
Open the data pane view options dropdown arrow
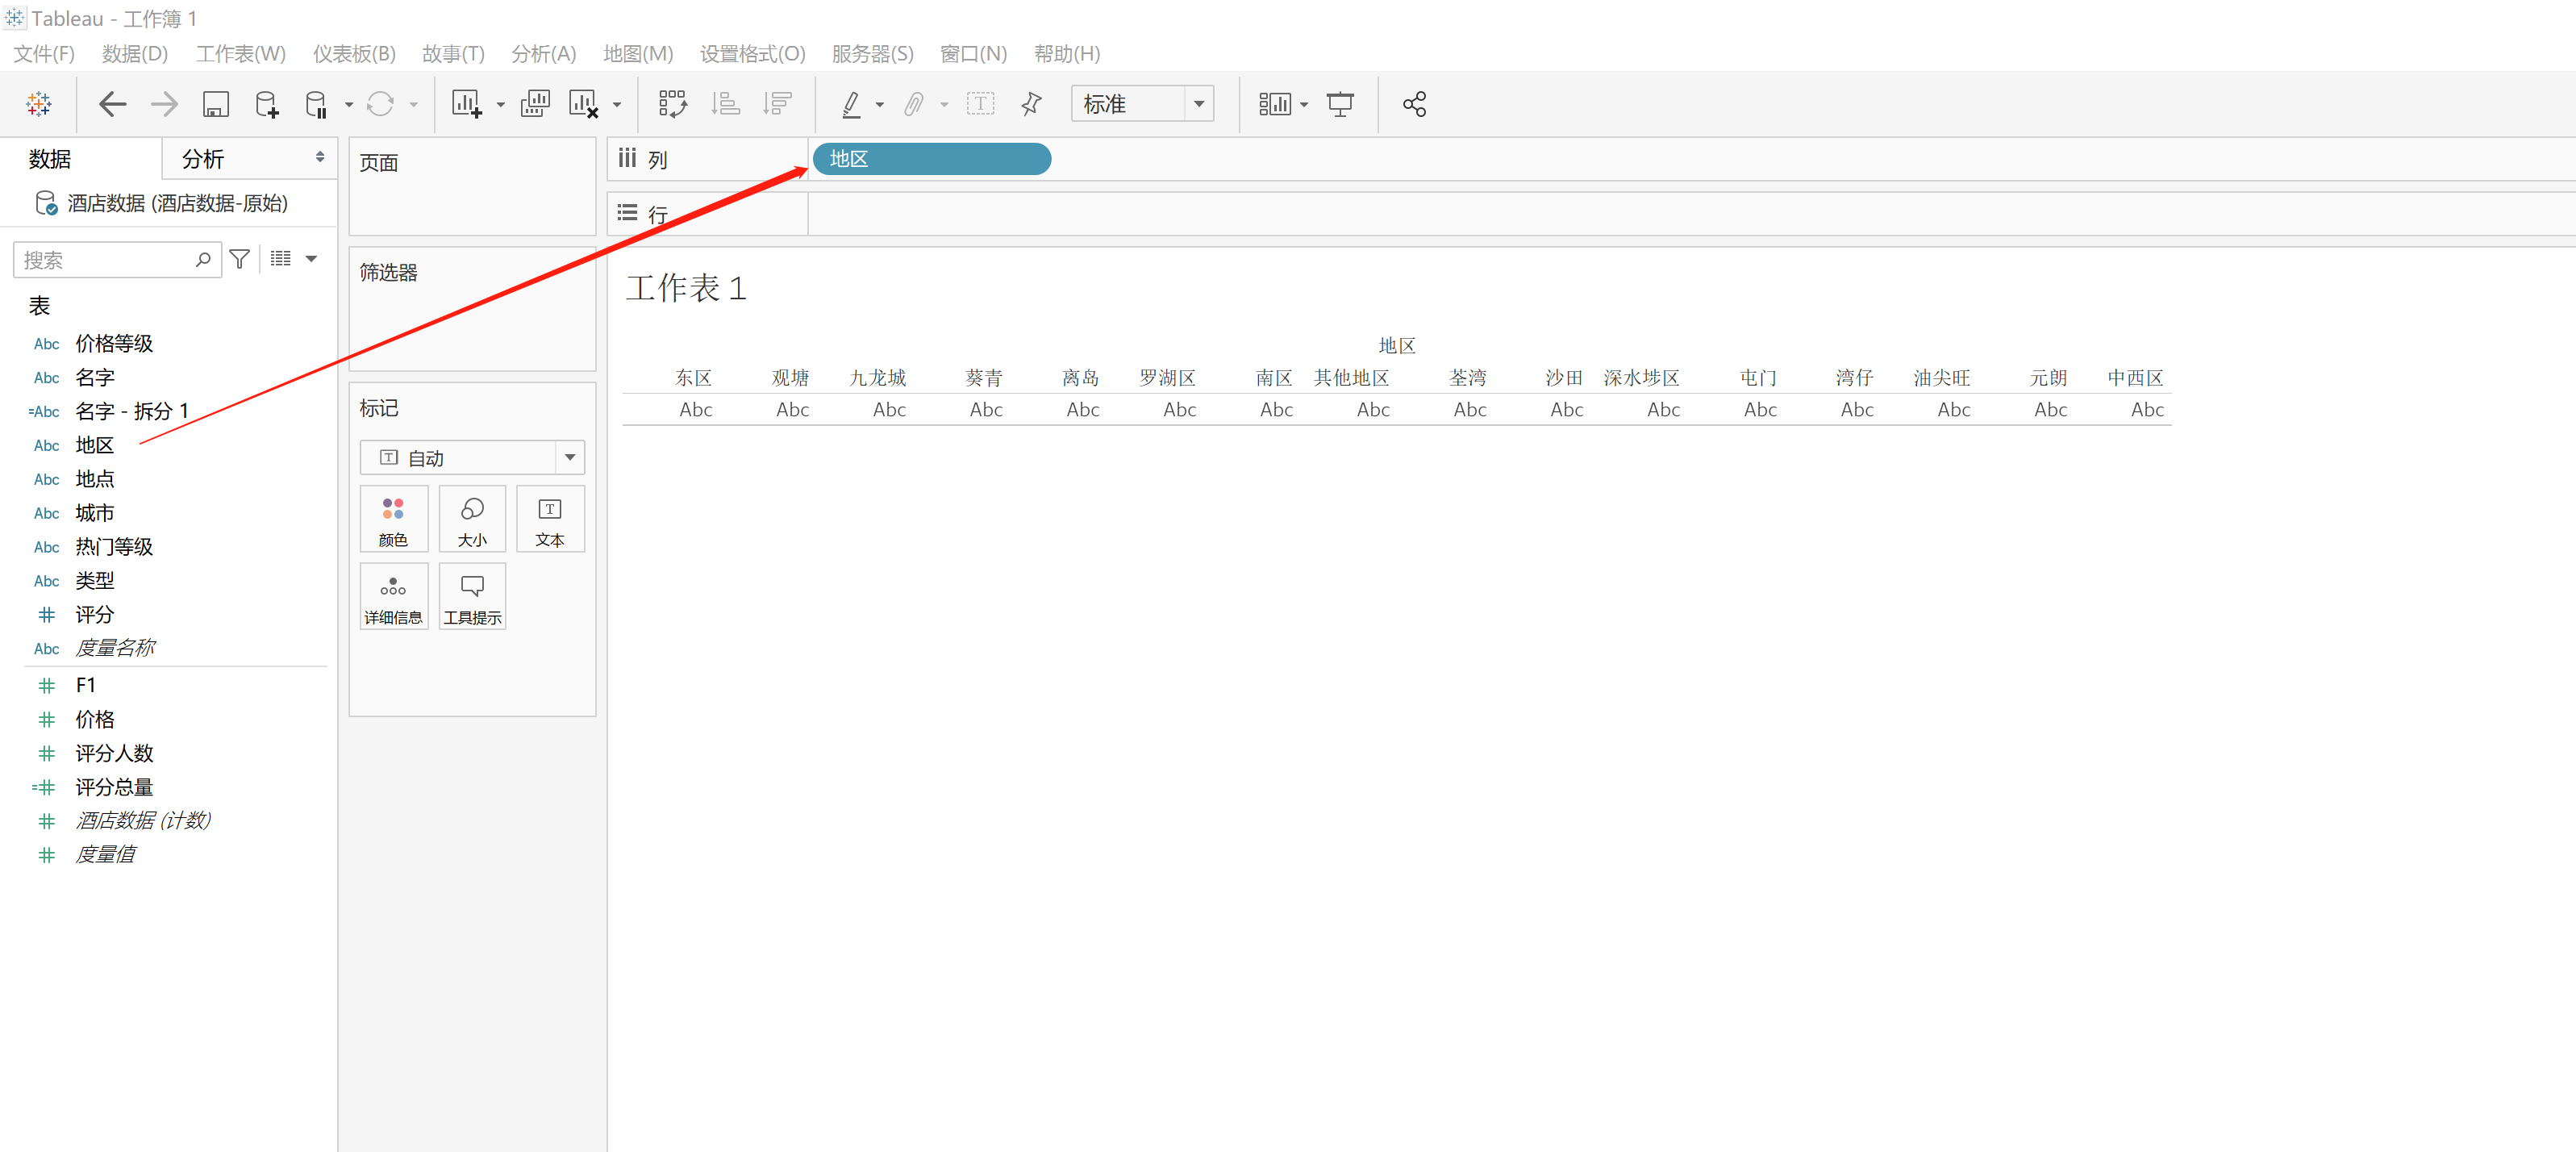311,259
